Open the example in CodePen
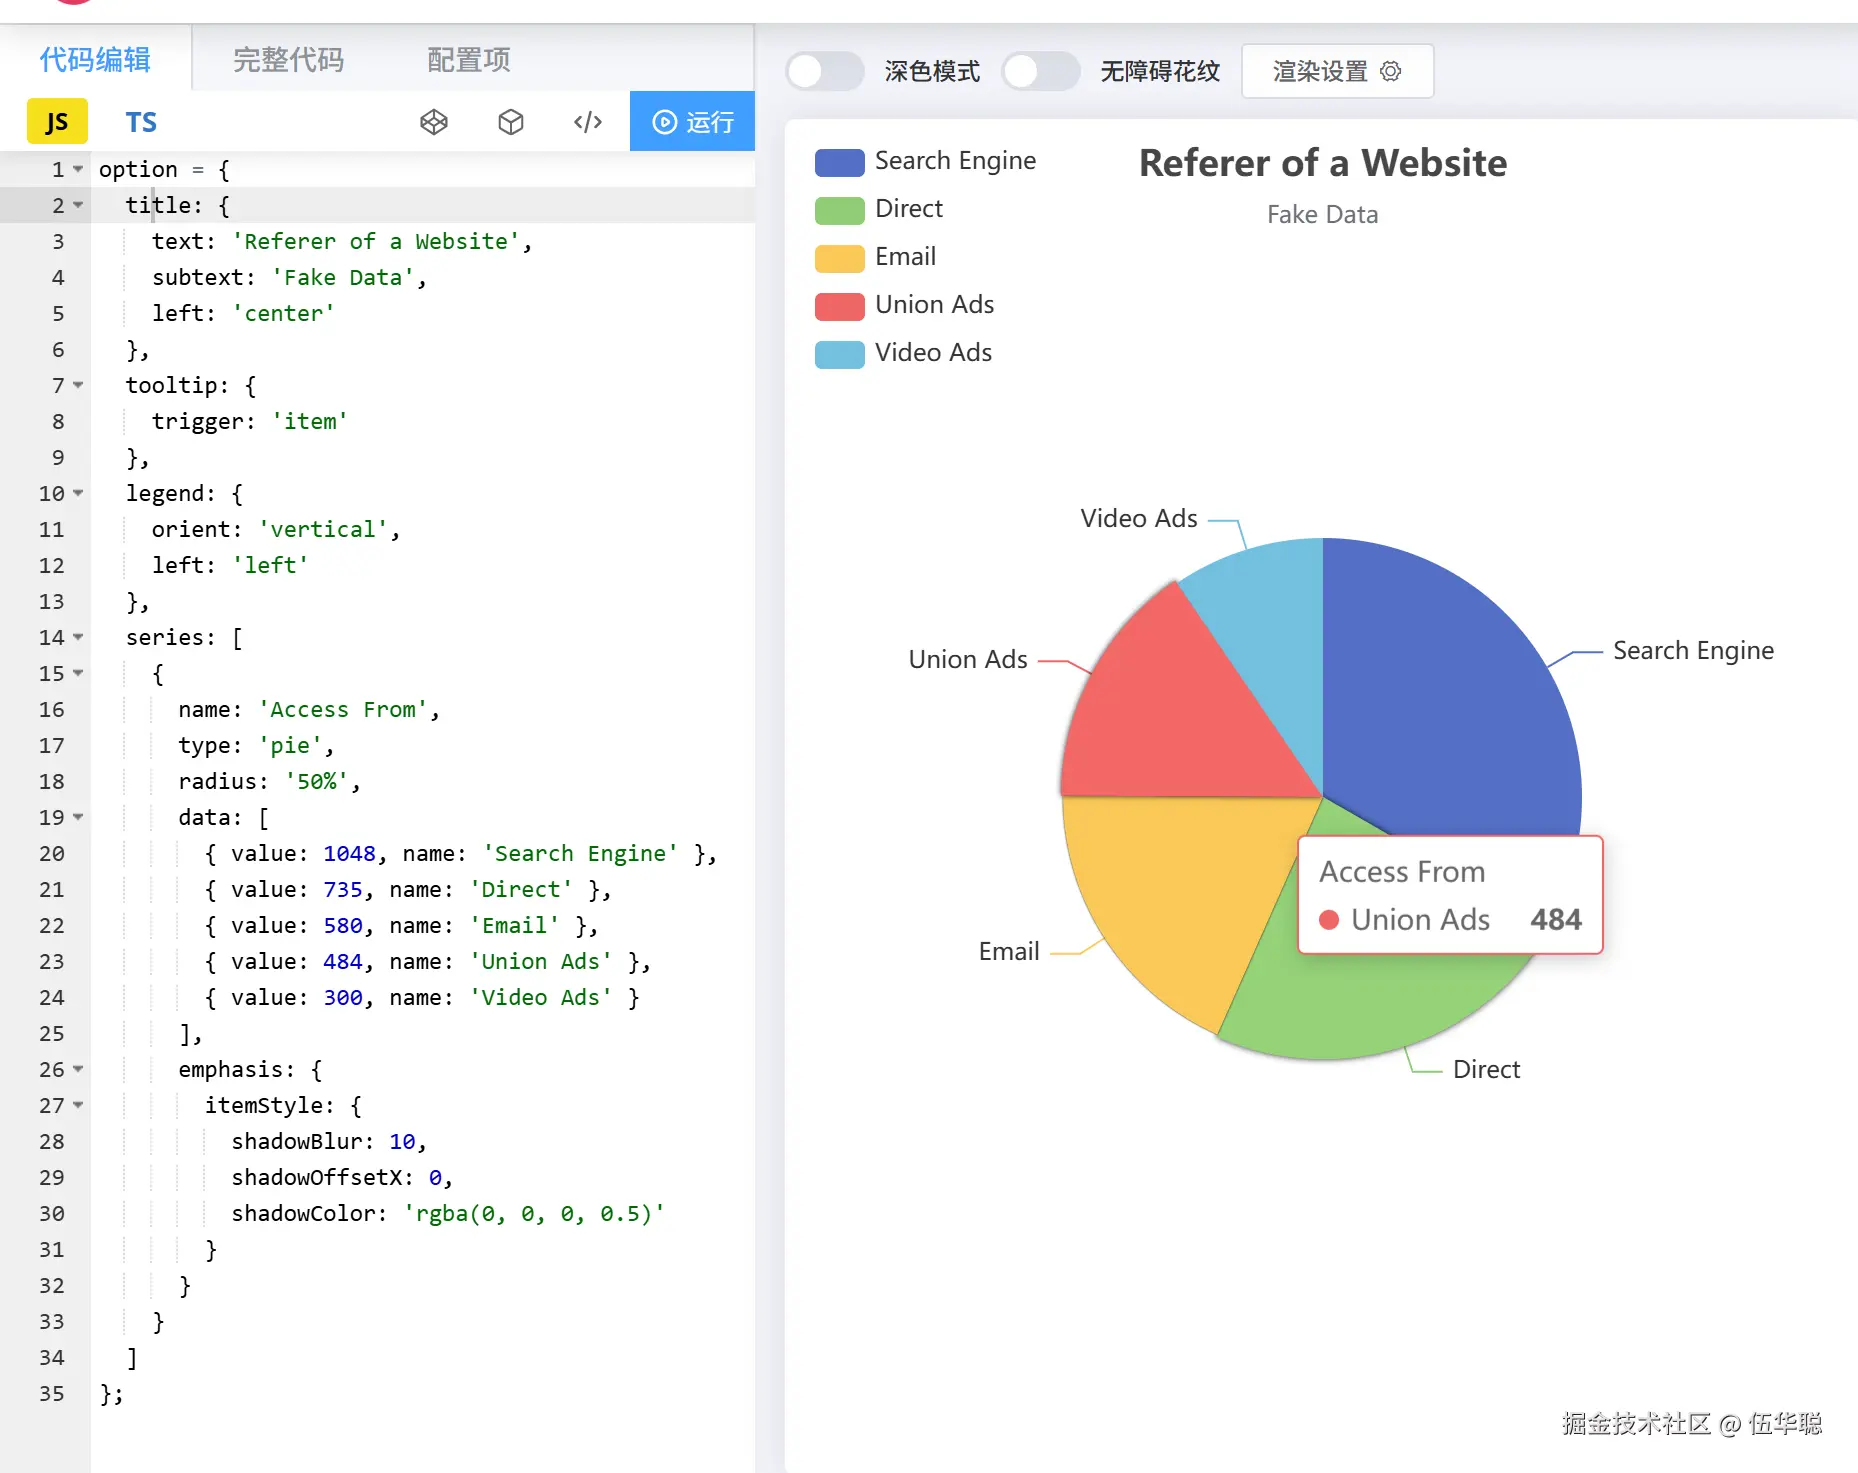The height and width of the screenshot is (1473, 1858). [434, 122]
